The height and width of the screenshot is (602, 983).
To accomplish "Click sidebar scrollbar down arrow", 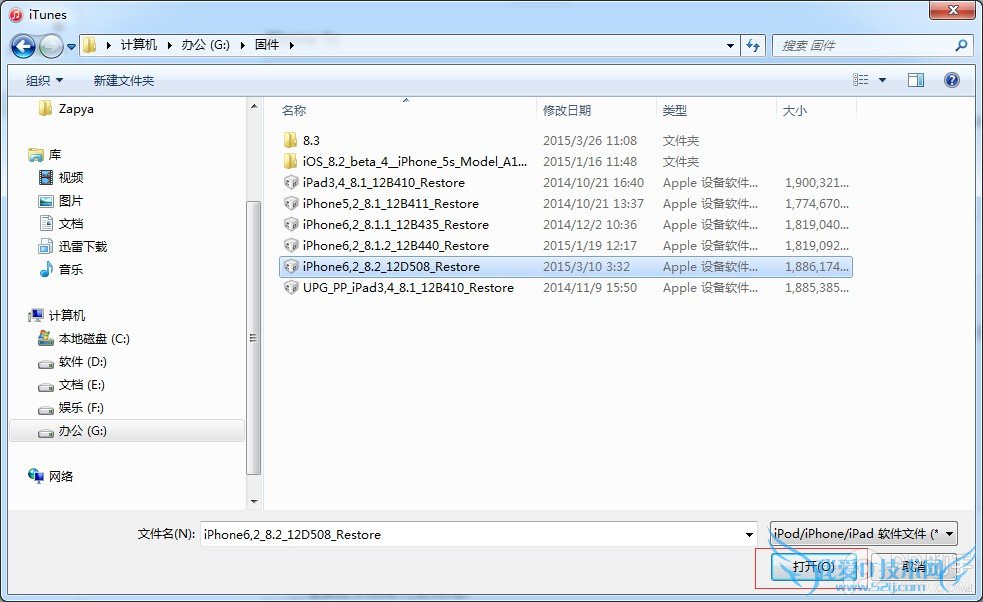I will point(254,502).
